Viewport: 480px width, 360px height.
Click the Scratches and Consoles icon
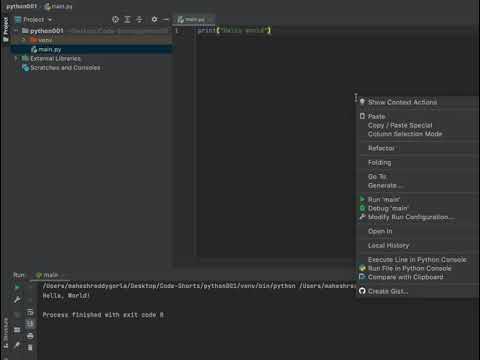25,68
